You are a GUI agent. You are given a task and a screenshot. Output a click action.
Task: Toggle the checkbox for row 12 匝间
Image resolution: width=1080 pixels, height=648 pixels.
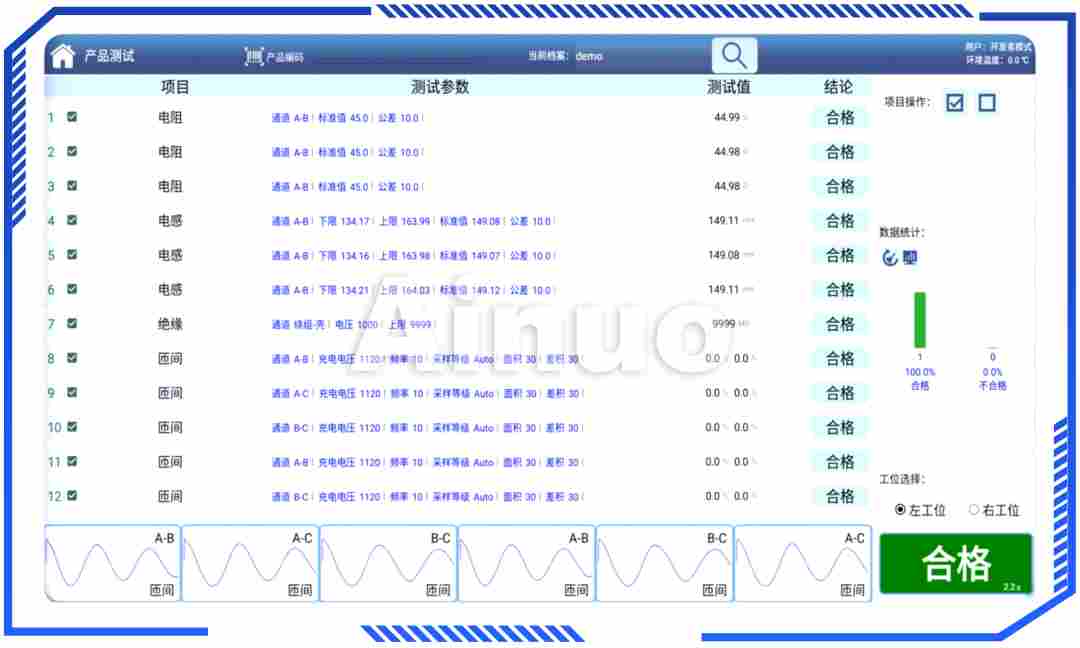[x=72, y=496]
